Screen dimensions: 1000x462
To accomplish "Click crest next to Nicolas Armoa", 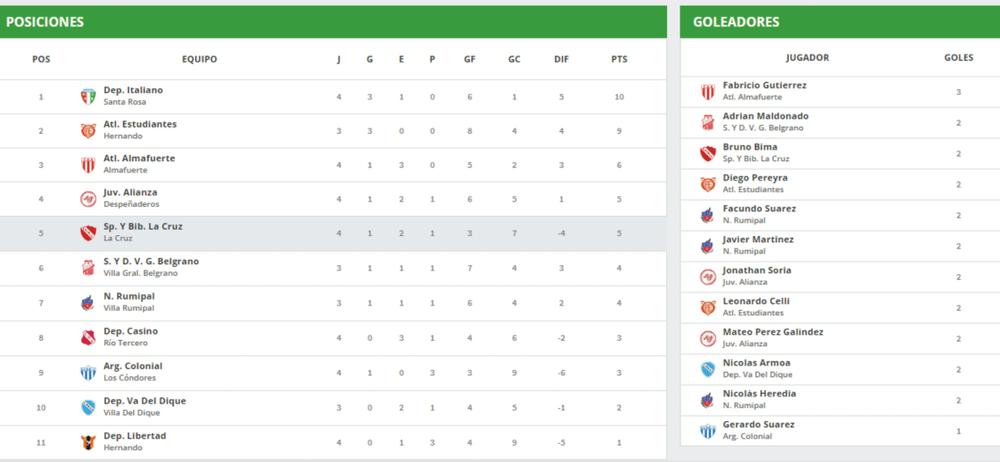I will tap(707, 369).
